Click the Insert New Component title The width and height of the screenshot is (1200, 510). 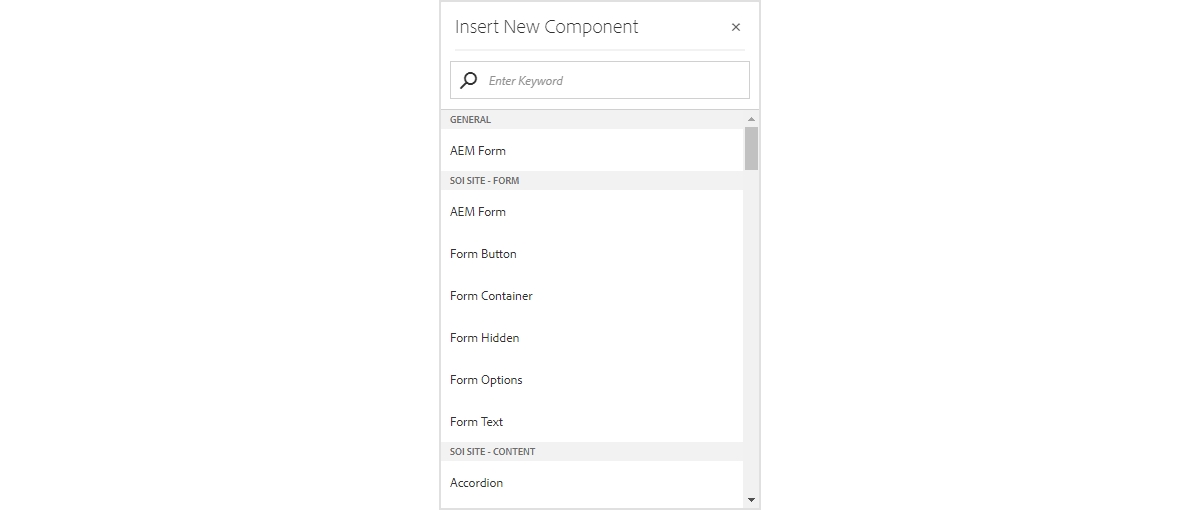pyautogui.click(x=546, y=27)
